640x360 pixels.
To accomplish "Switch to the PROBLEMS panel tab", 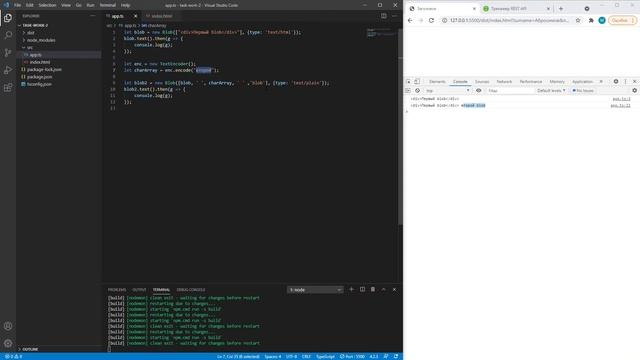I will (117, 290).
